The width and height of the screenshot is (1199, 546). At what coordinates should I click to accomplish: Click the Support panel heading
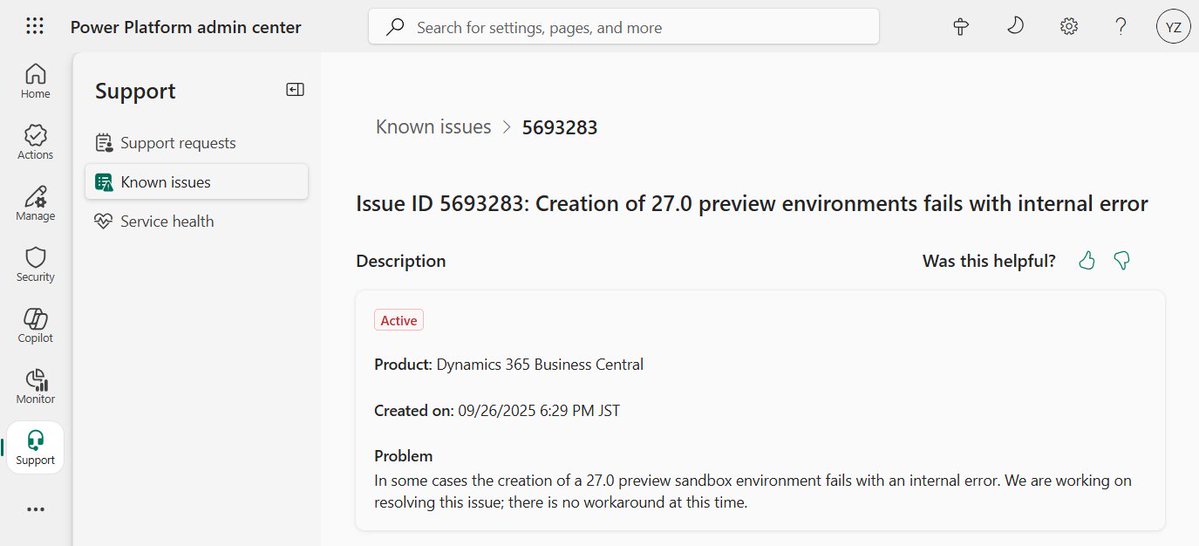(x=135, y=91)
